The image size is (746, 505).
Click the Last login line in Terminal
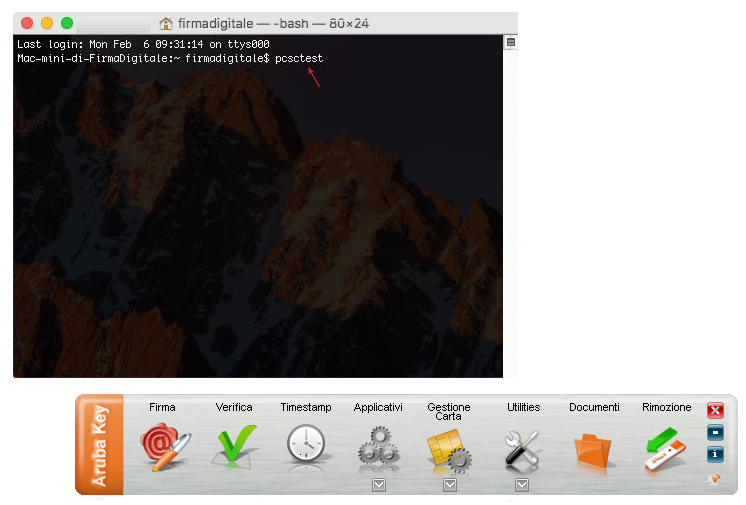pyautogui.click(x=143, y=44)
